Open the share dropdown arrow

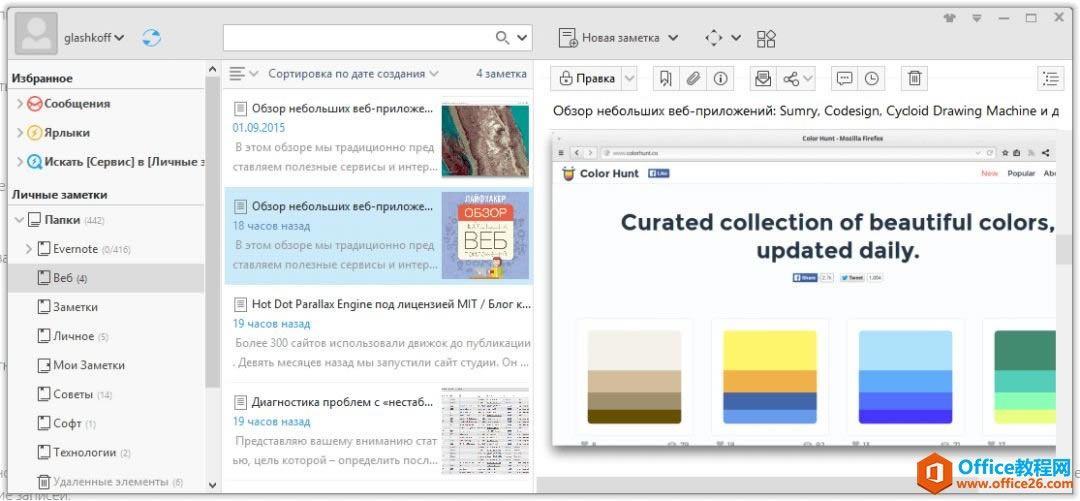point(808,79)
